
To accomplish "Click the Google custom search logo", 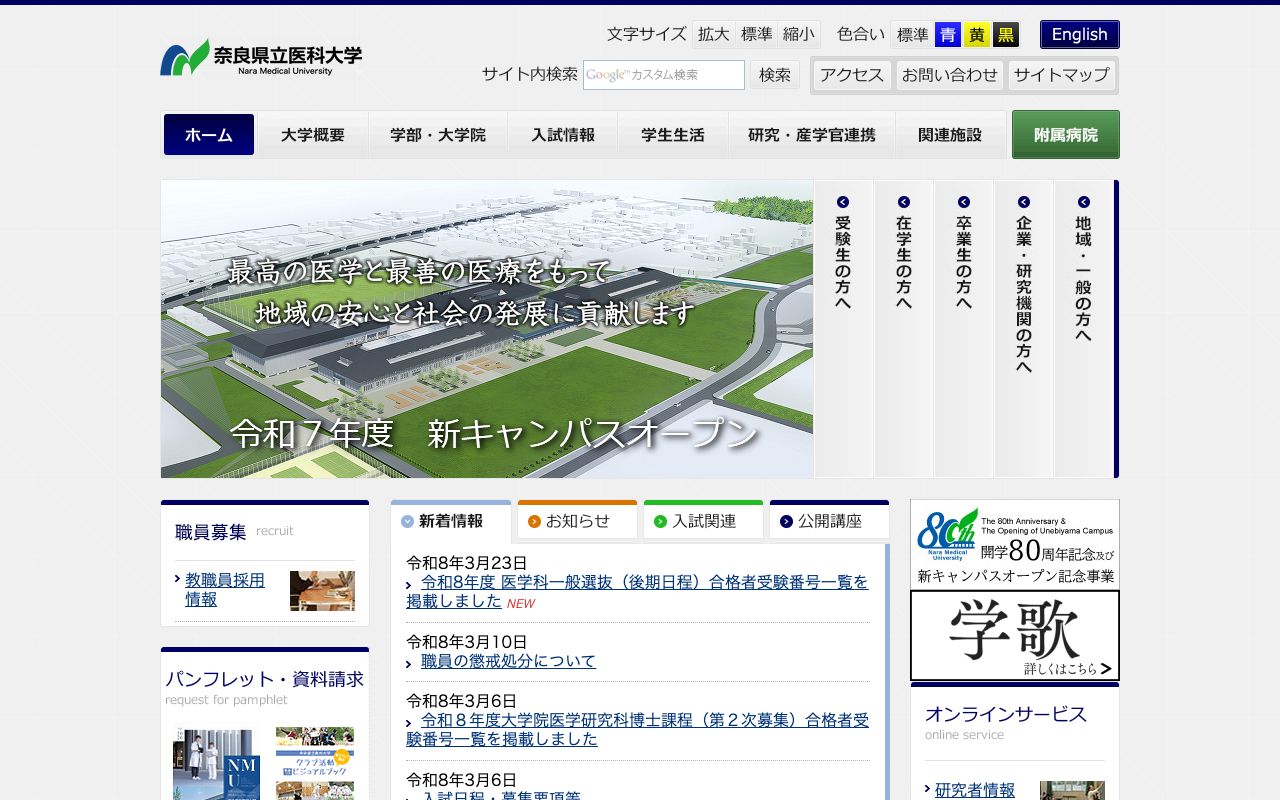I will (x=607, y=74).
